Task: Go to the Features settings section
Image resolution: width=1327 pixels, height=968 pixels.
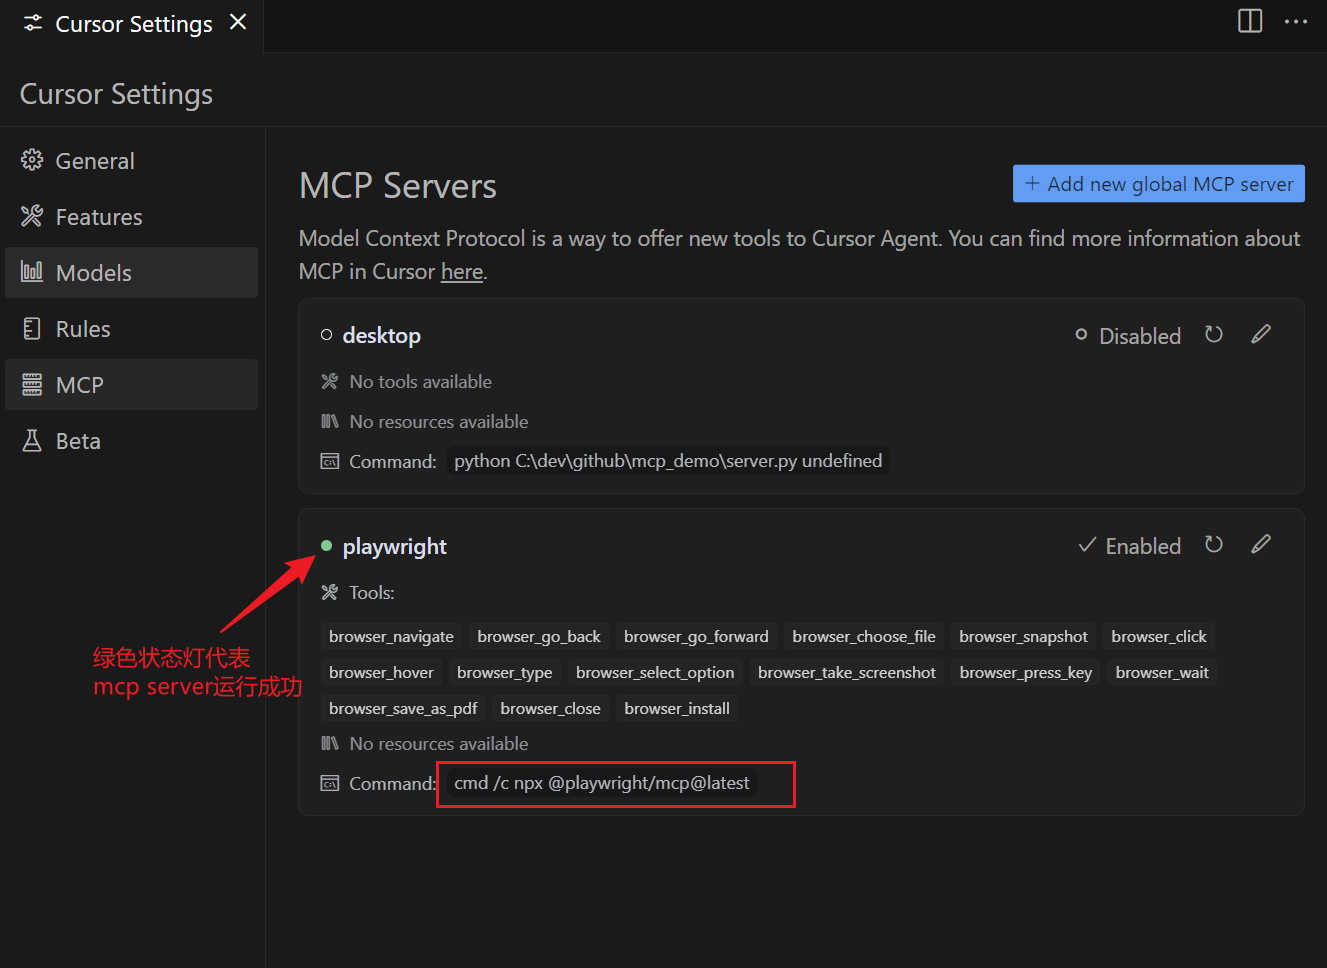Action: pyautogui.click(x=99, y=217)
